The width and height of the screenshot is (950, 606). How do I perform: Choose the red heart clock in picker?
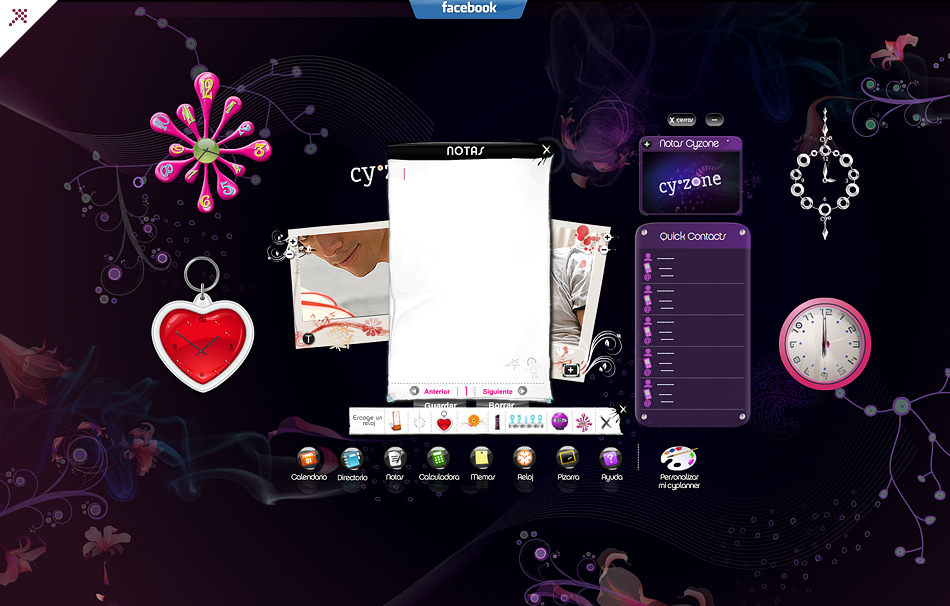pyautogui.click(x=444, y=421)
